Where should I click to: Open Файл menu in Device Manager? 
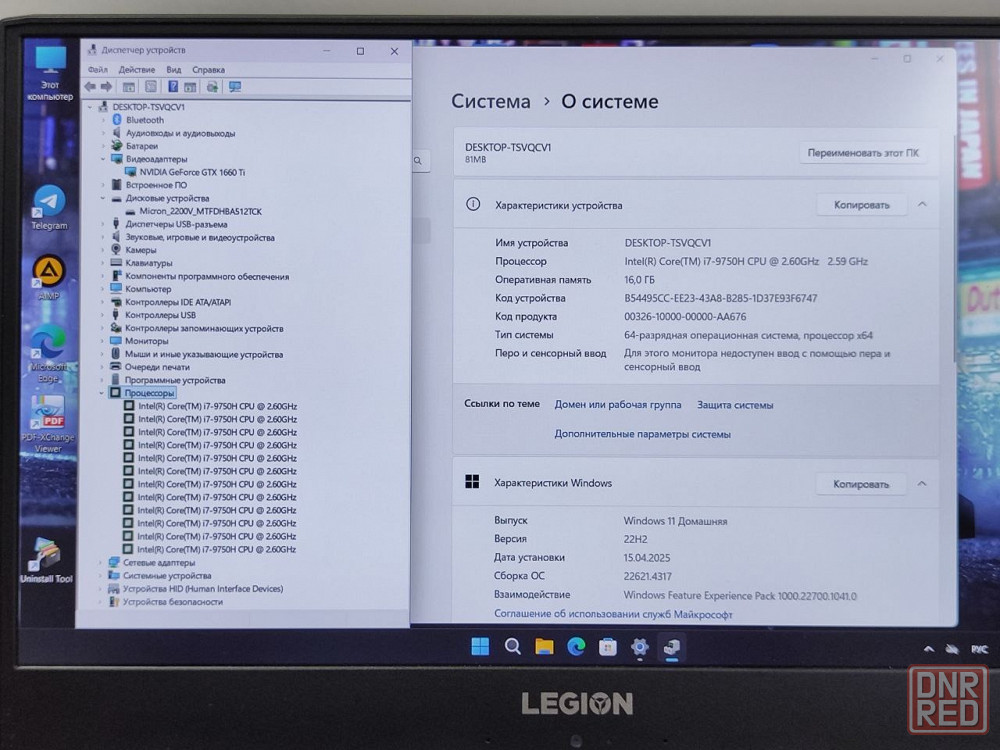coord(98,70)
